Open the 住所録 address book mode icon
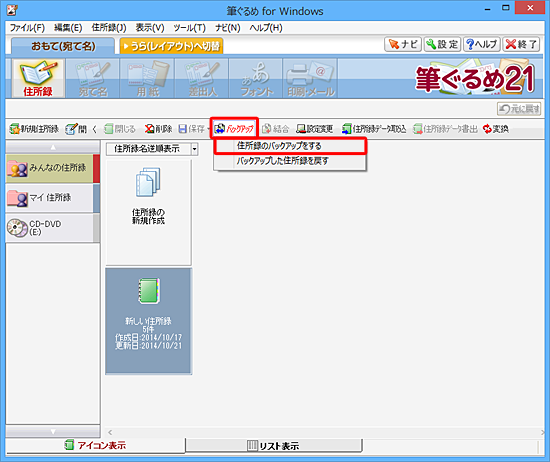Viewport: 550px width, 462px height. [x=38, y=79]
